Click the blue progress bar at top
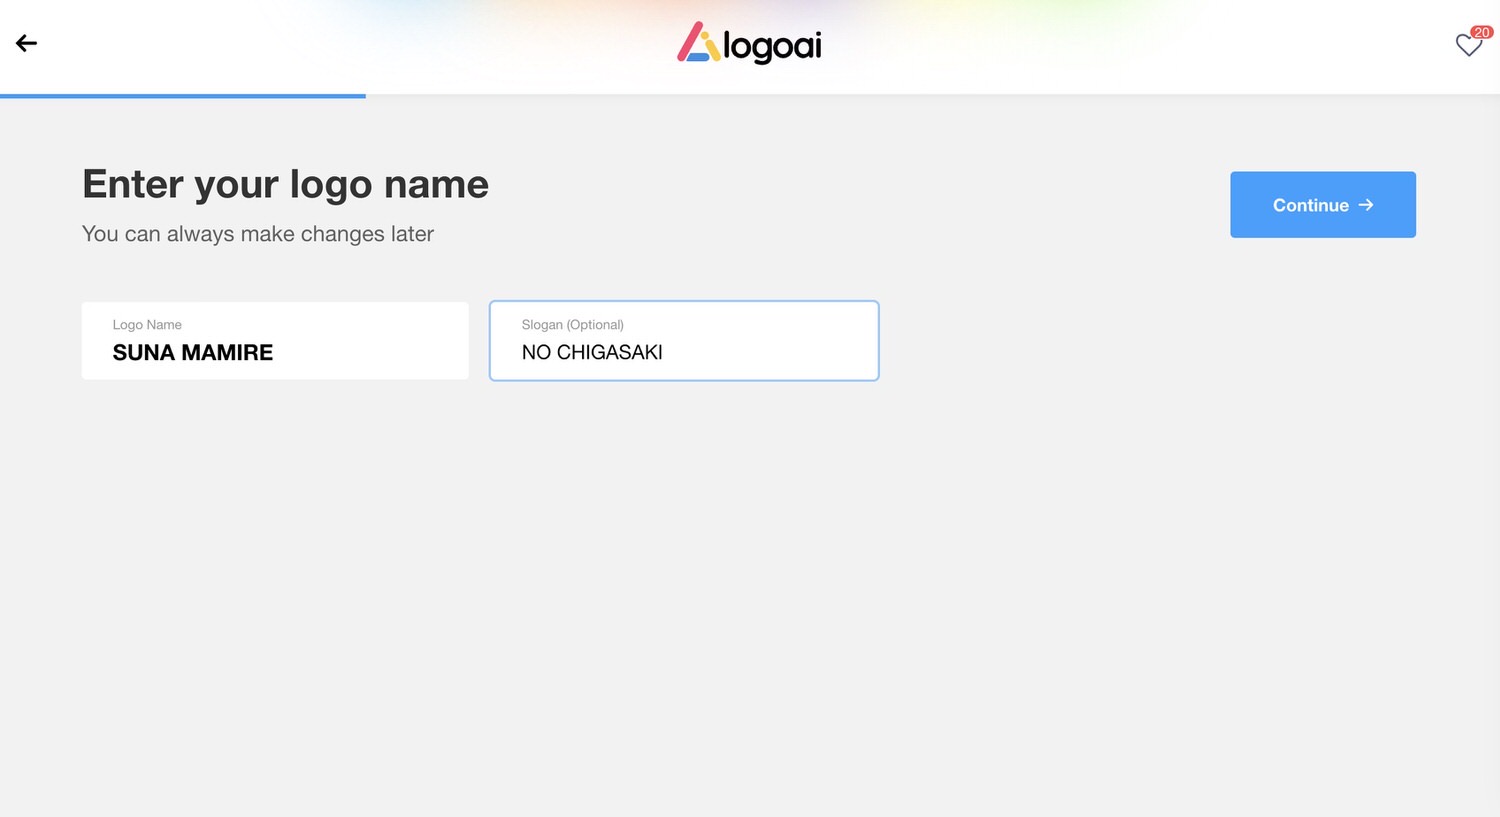1500x817 pixels. (x=183, y=96)
